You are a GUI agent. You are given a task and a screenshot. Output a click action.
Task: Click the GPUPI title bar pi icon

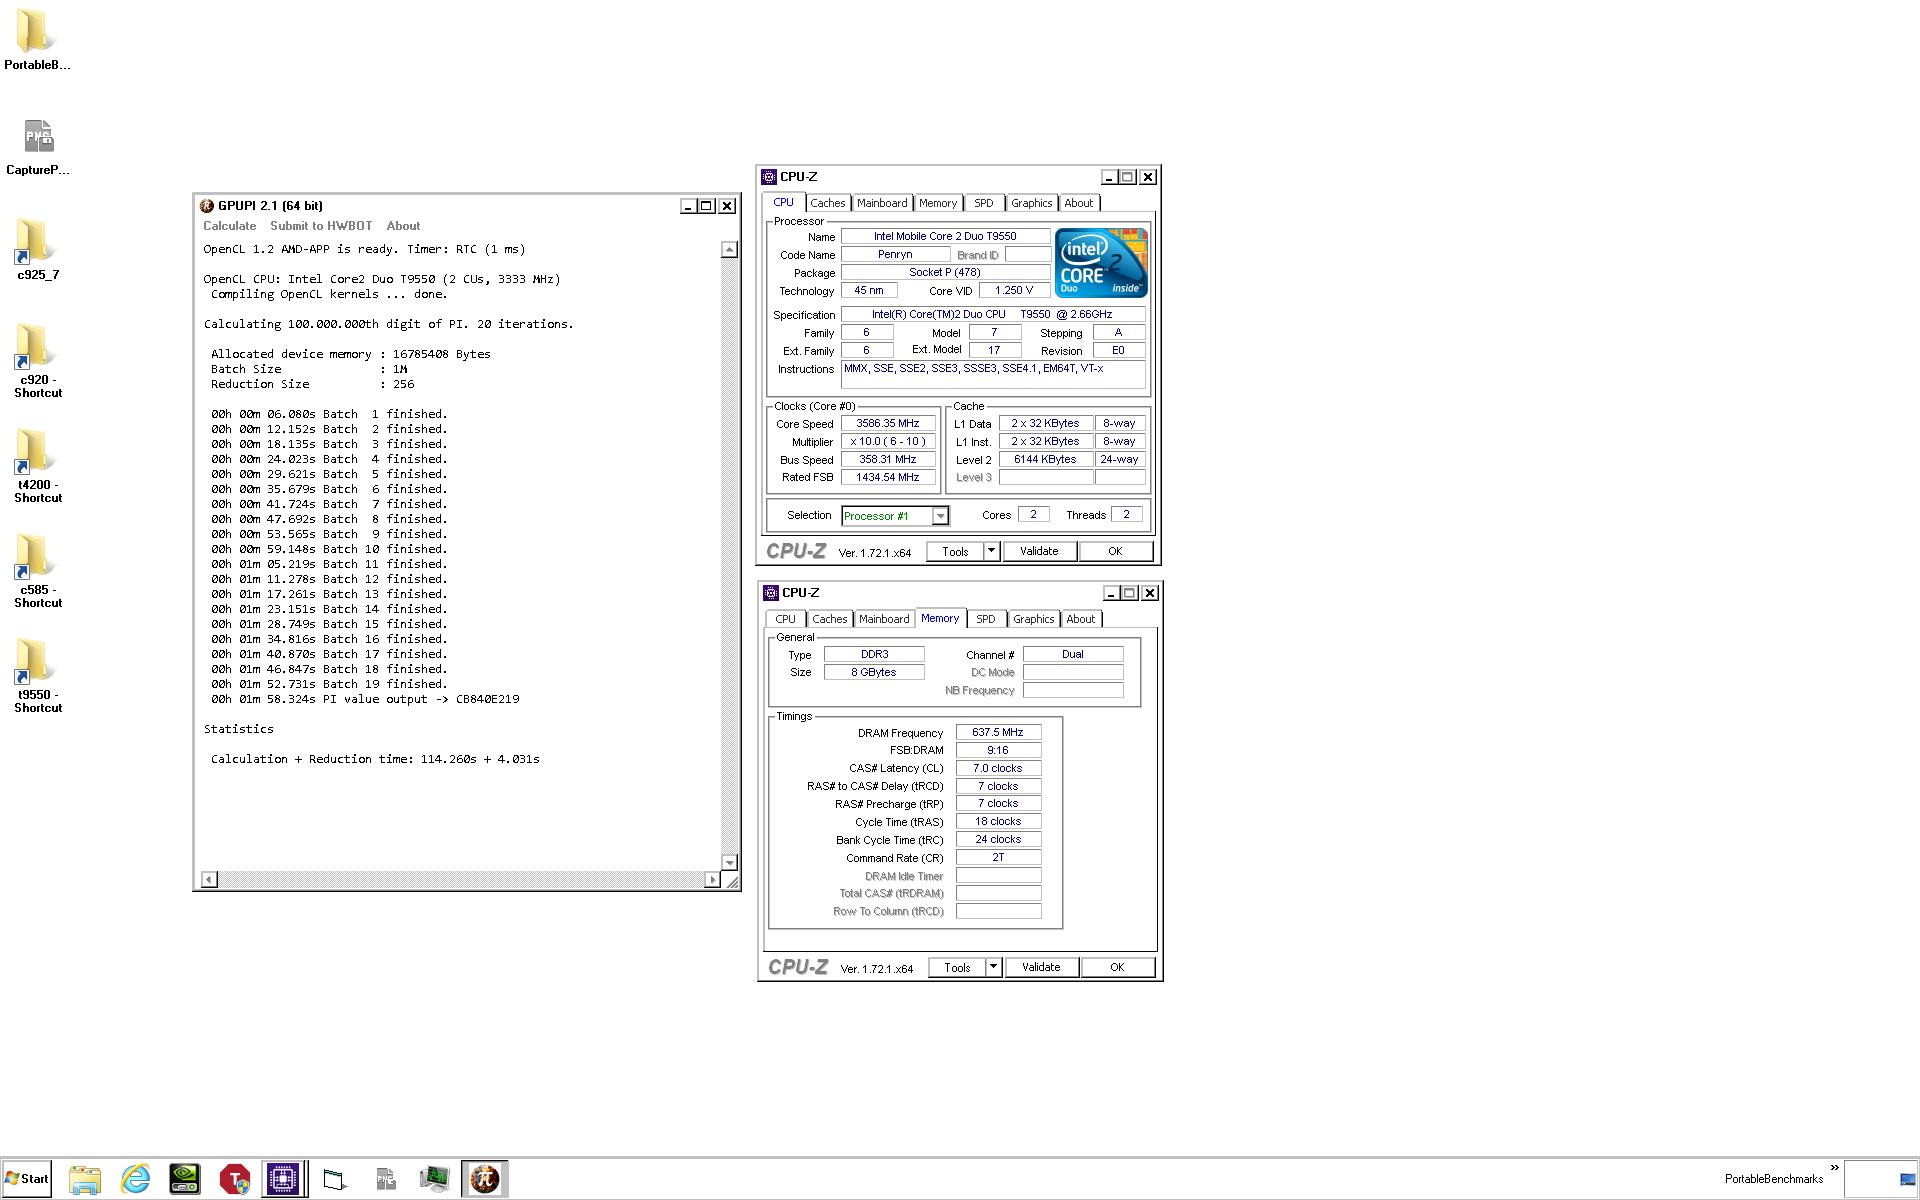[x=207, y=206]
